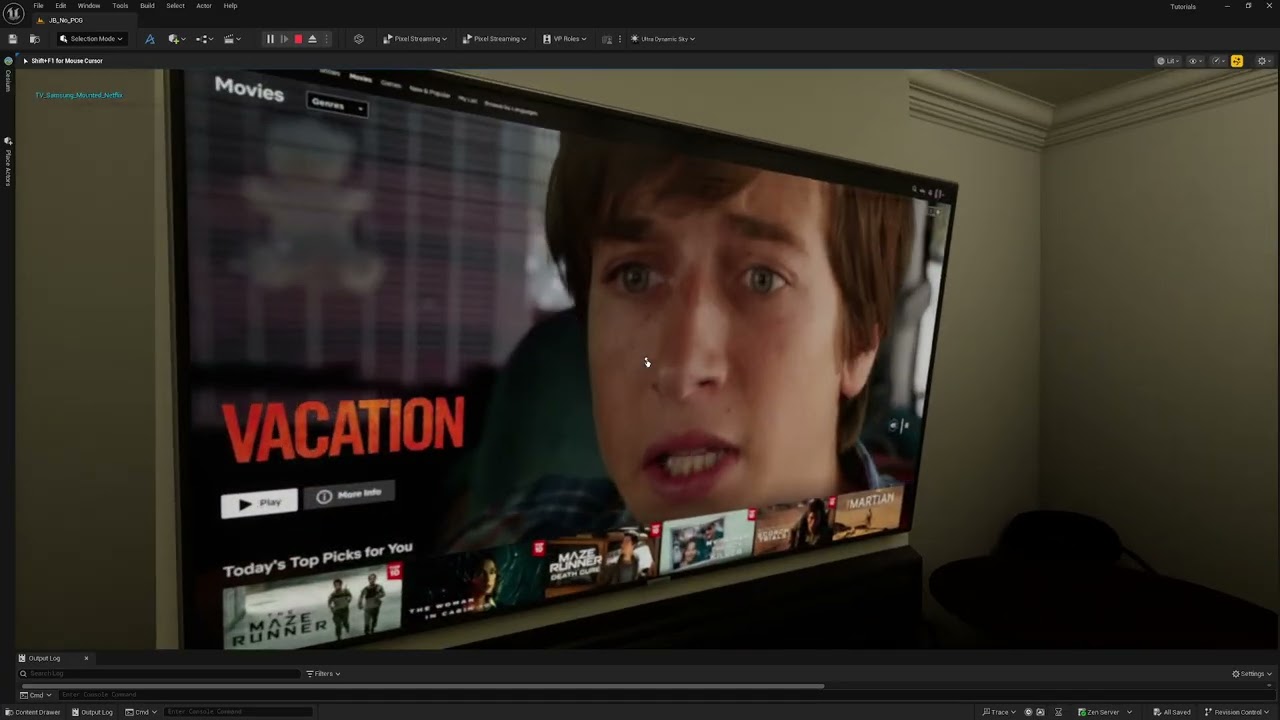The width and height of the screenshot is (1280, 720).
Task: Select the TV_Samsung_Mounted_Netflix label
Action: point(78,95)
